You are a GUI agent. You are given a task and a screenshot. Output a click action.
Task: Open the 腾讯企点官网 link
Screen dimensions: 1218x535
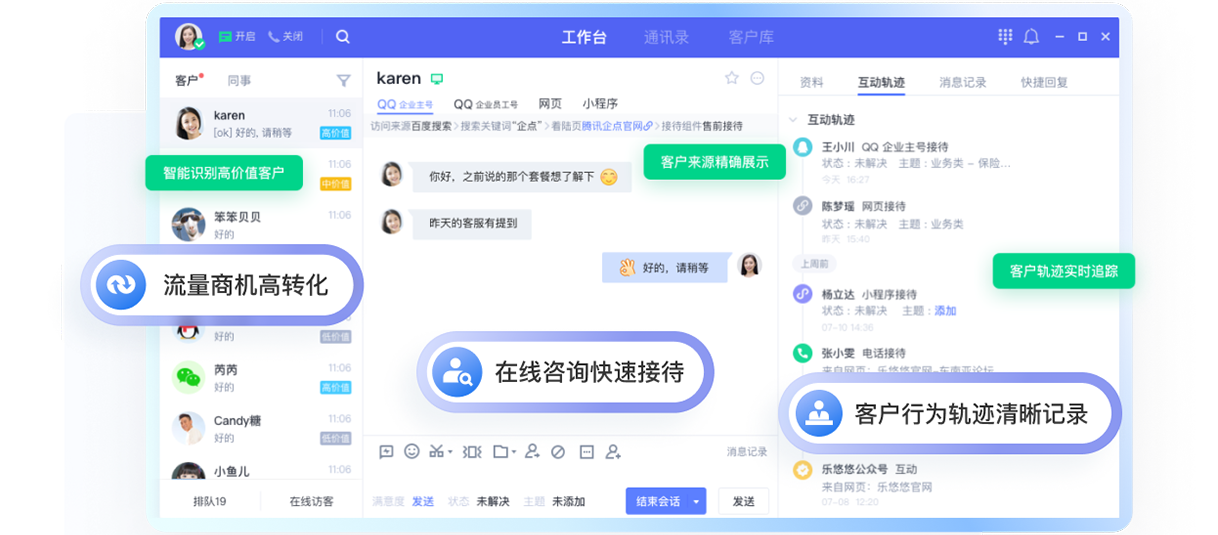click(617, 126)
